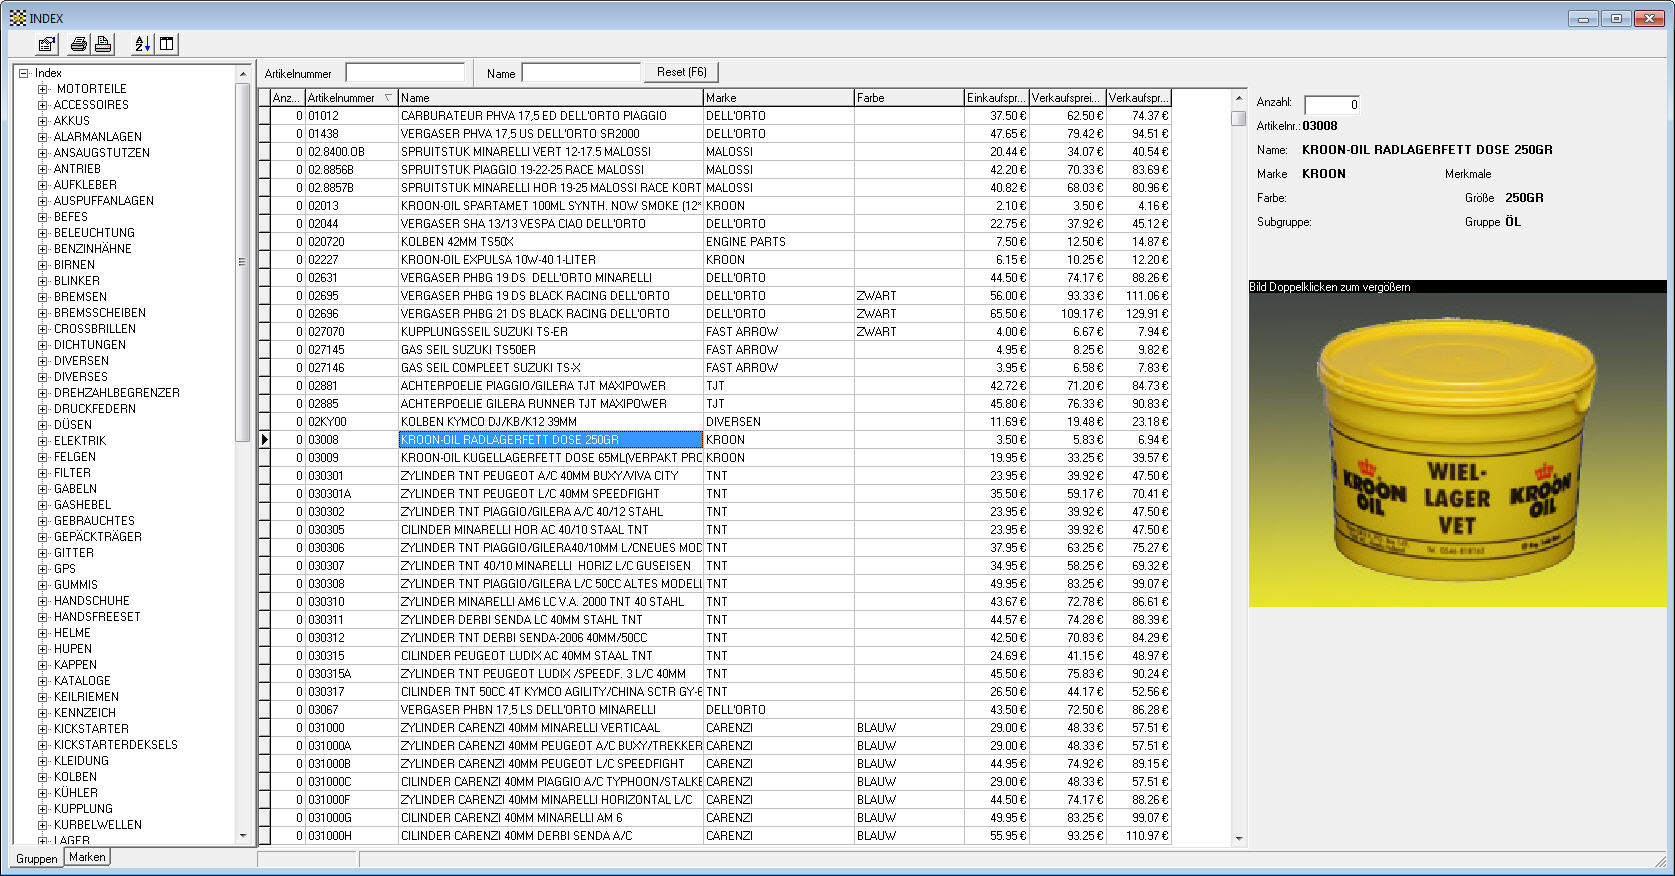The image size is (1675, 876).
Task: Click the Farbe column header
Action: (909, 98)
